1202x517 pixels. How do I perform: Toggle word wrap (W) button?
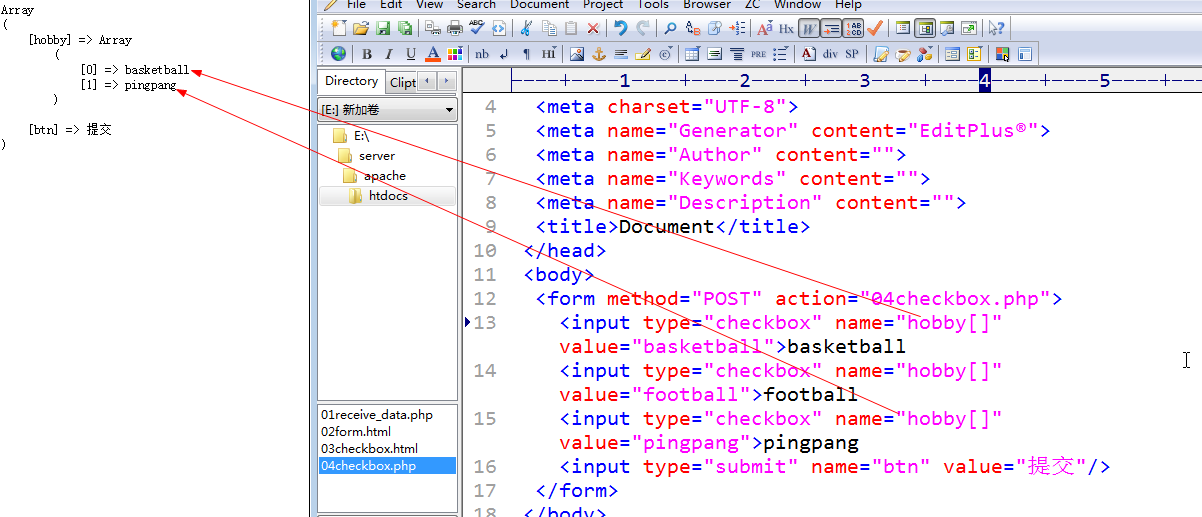point(809,28)
